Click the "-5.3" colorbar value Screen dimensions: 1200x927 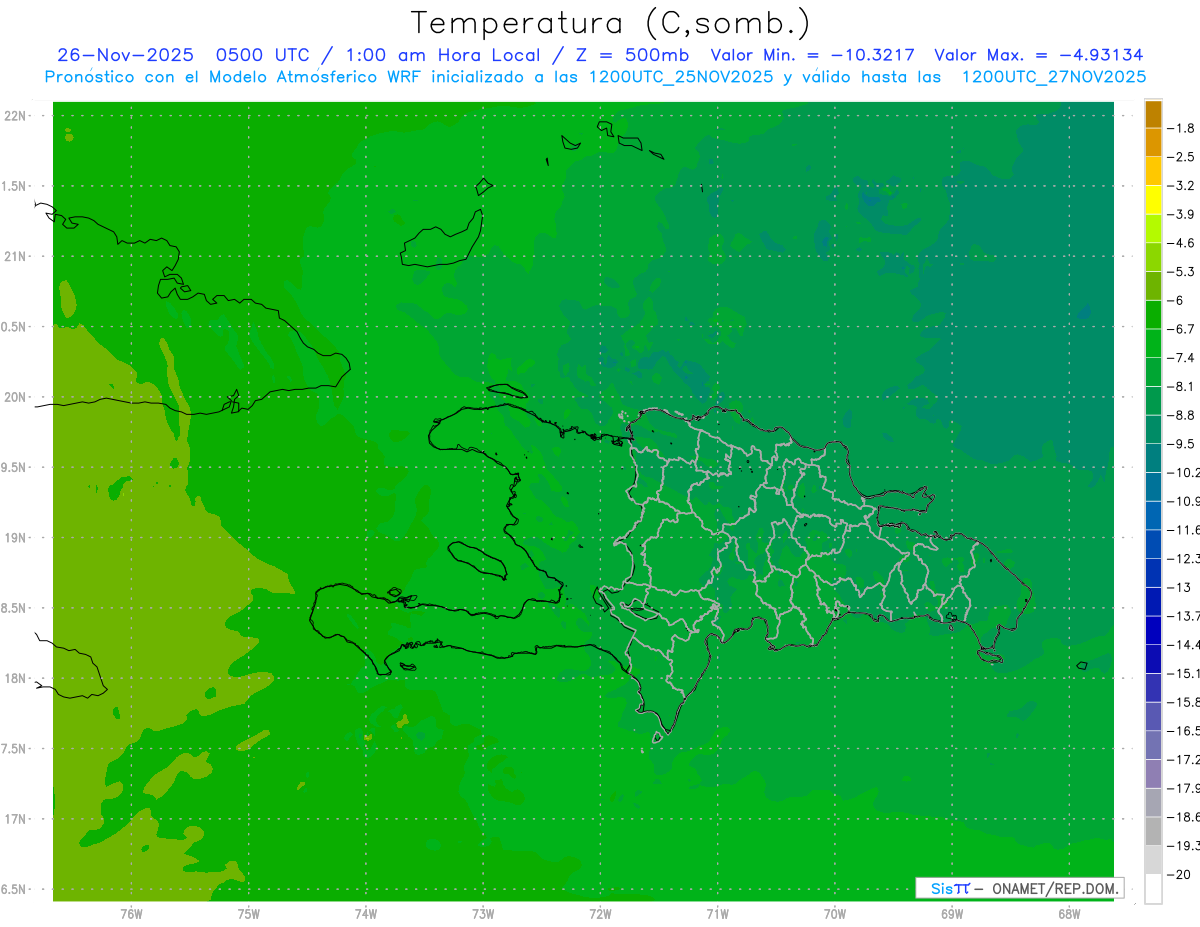1181,272
